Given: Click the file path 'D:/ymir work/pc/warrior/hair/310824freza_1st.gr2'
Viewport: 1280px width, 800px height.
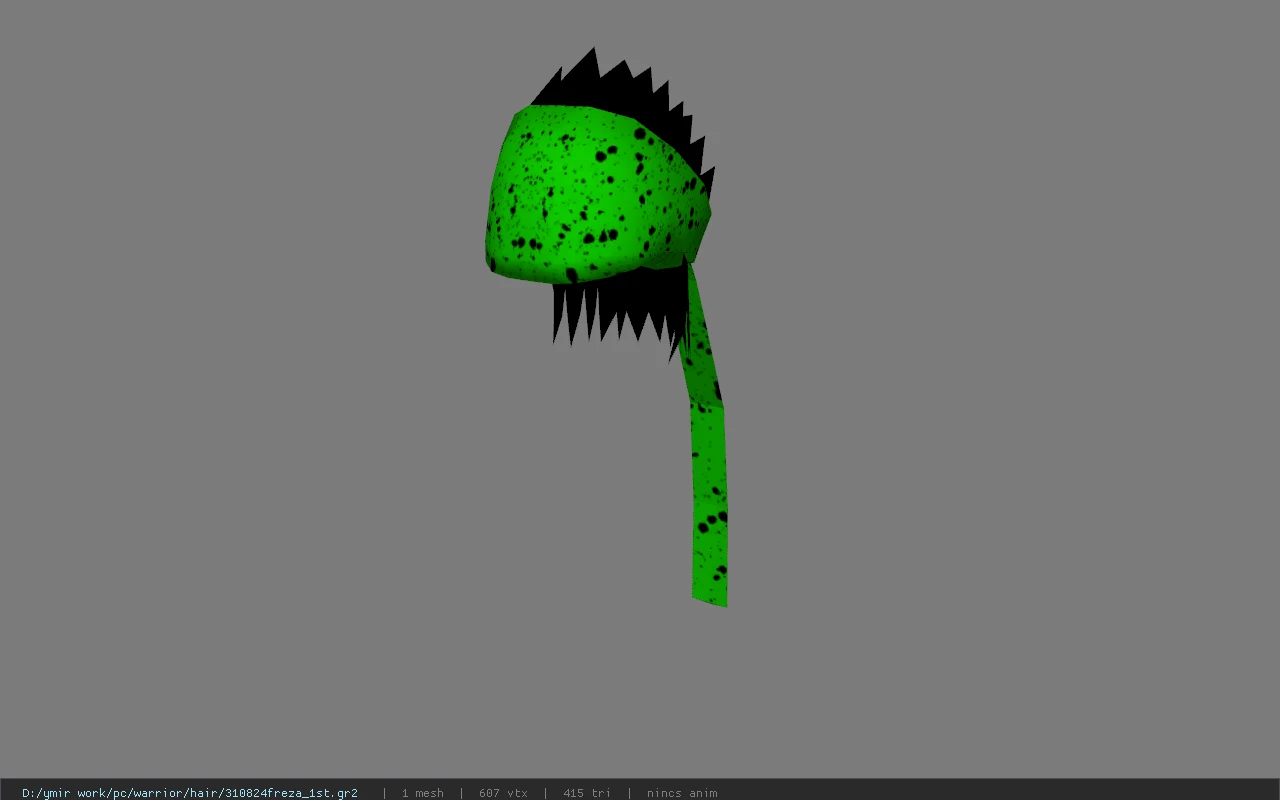Looking at the screenshot, I should pyautogui.click(x=190, y=793).
